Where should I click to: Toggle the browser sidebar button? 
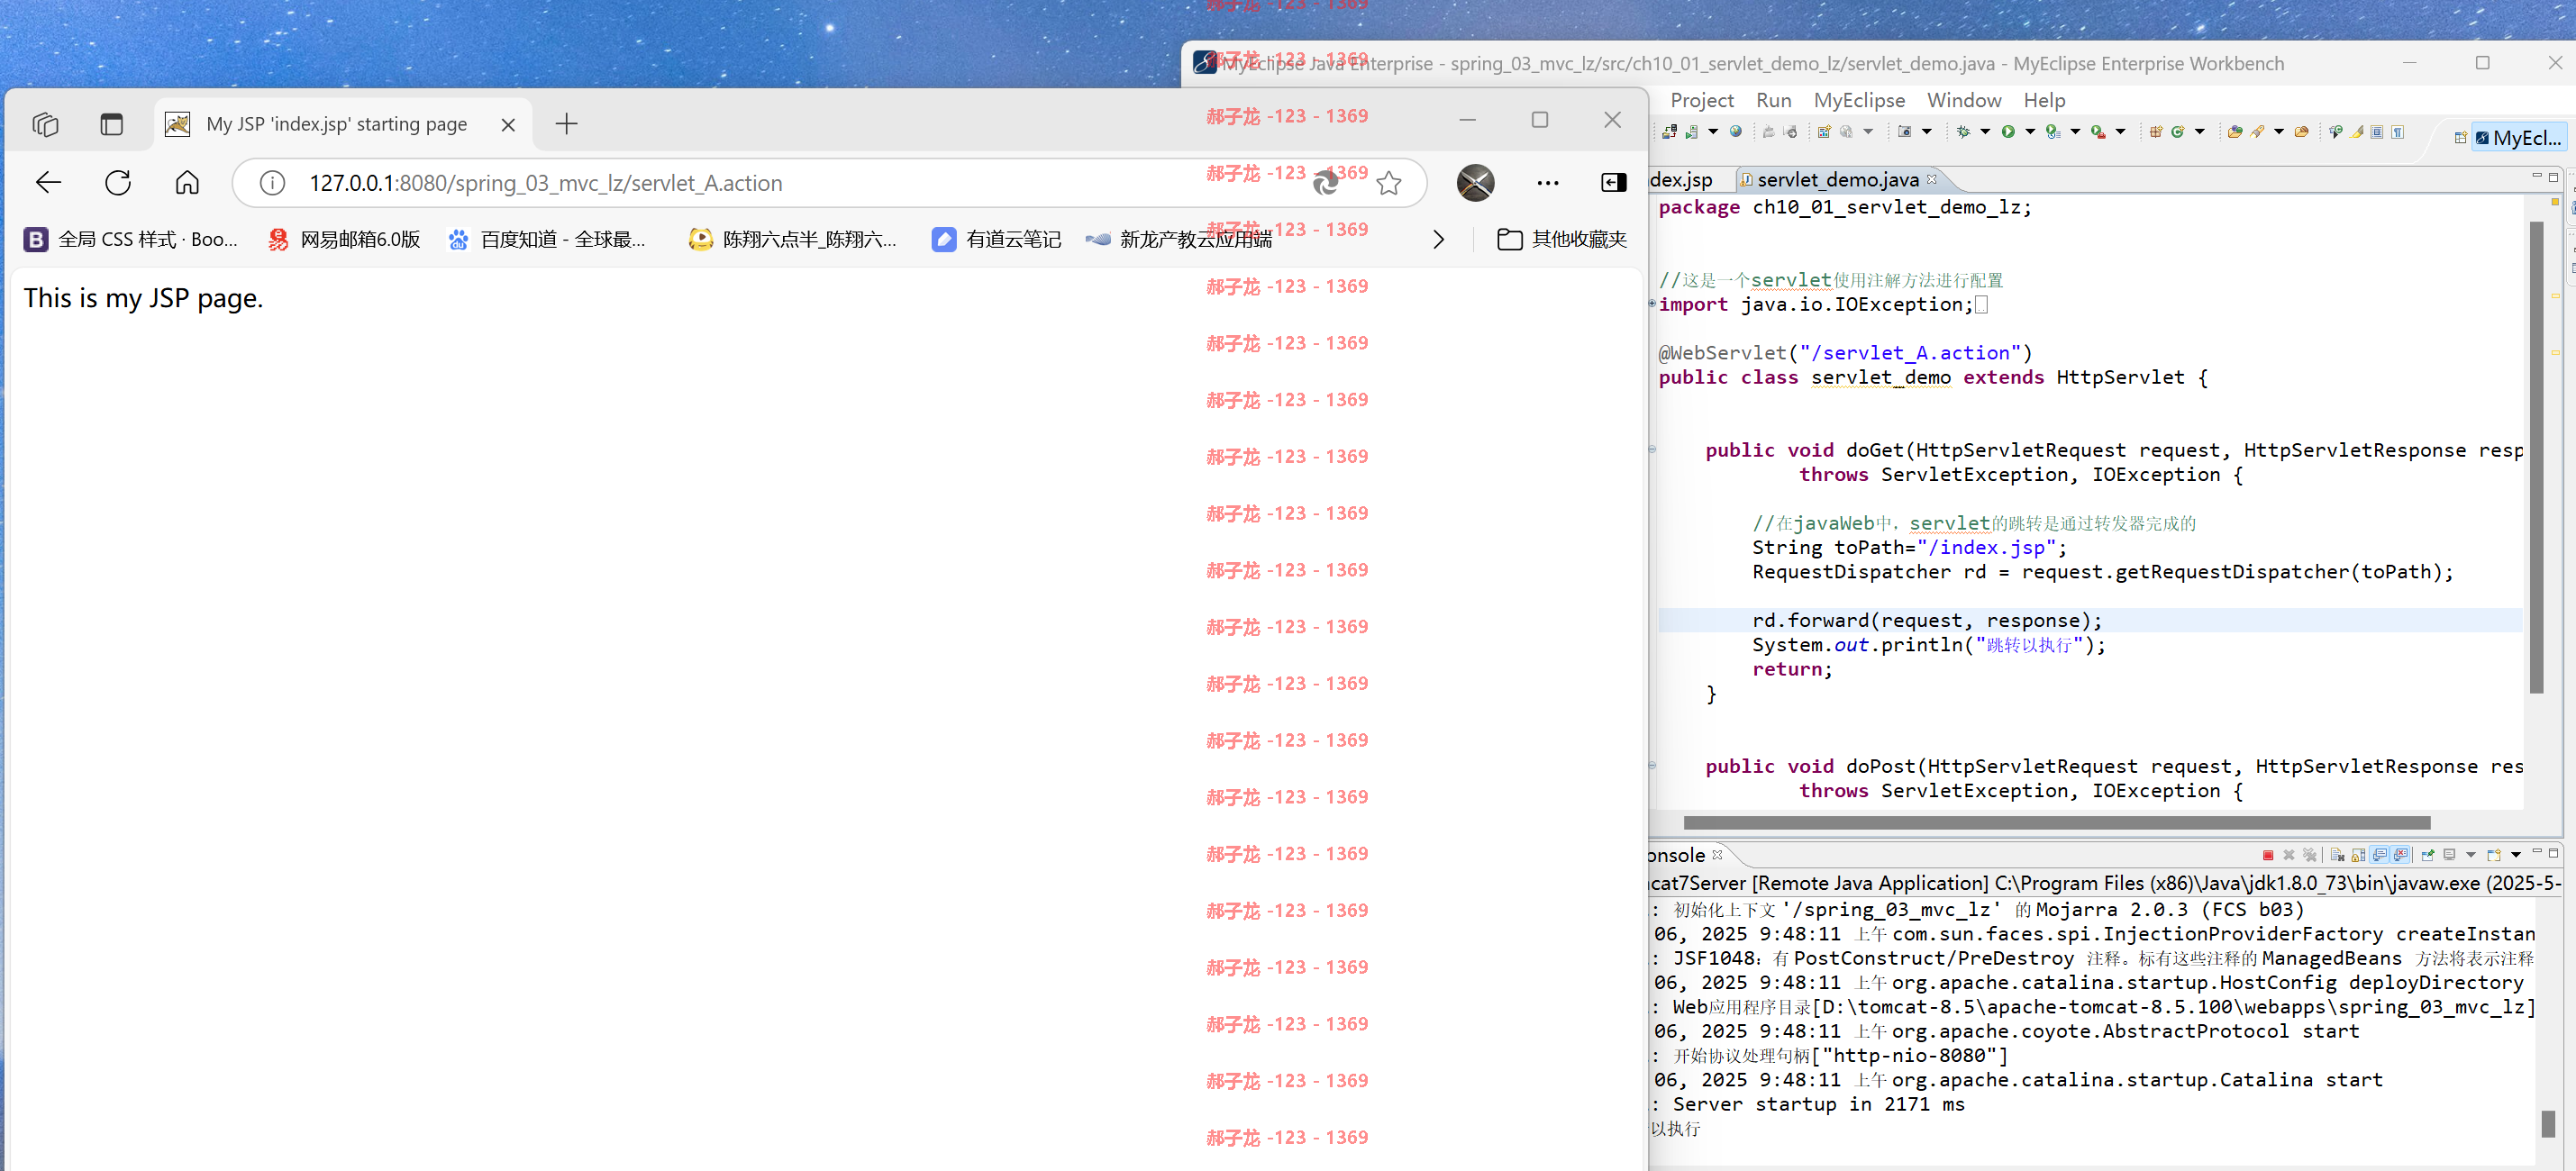point(1613,182)
